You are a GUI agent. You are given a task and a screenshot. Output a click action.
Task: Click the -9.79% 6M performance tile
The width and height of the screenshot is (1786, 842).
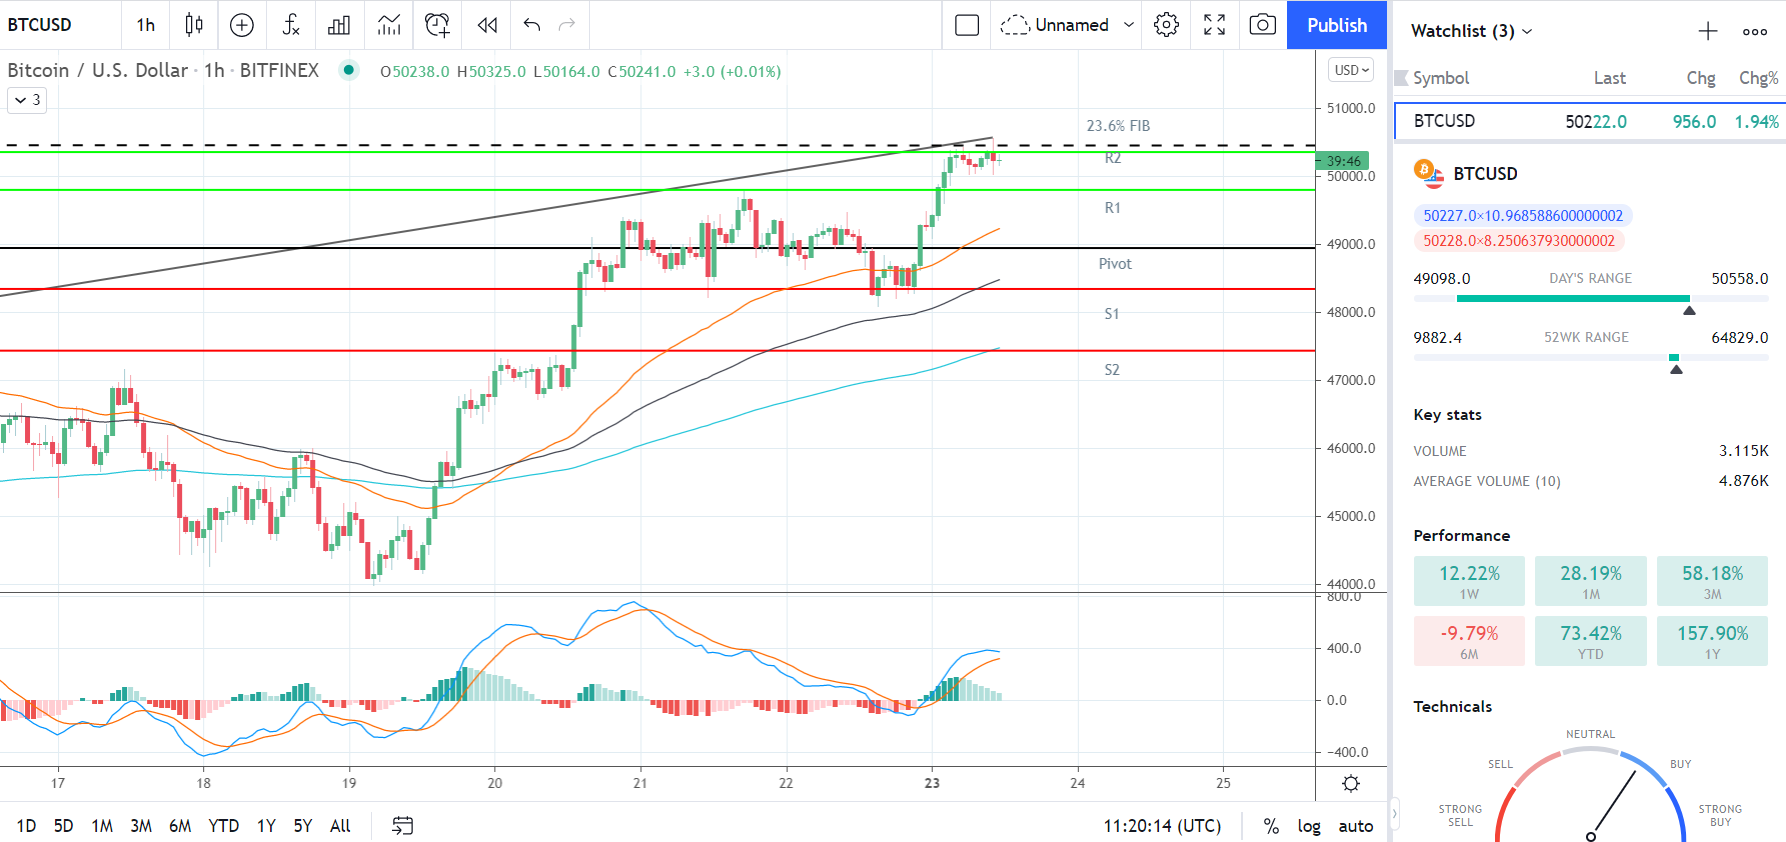[1469, 641]
